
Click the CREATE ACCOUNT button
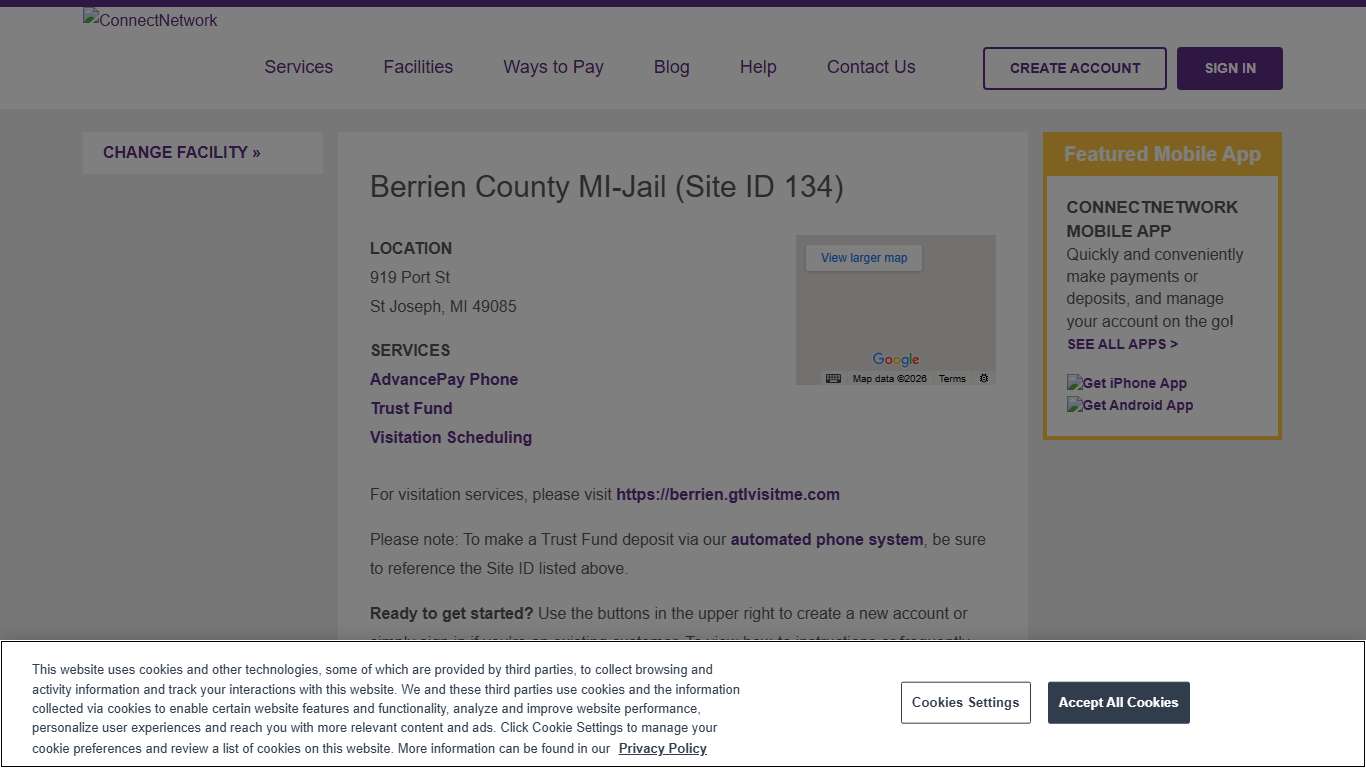pyautogui.click(x=1074, y=68)
